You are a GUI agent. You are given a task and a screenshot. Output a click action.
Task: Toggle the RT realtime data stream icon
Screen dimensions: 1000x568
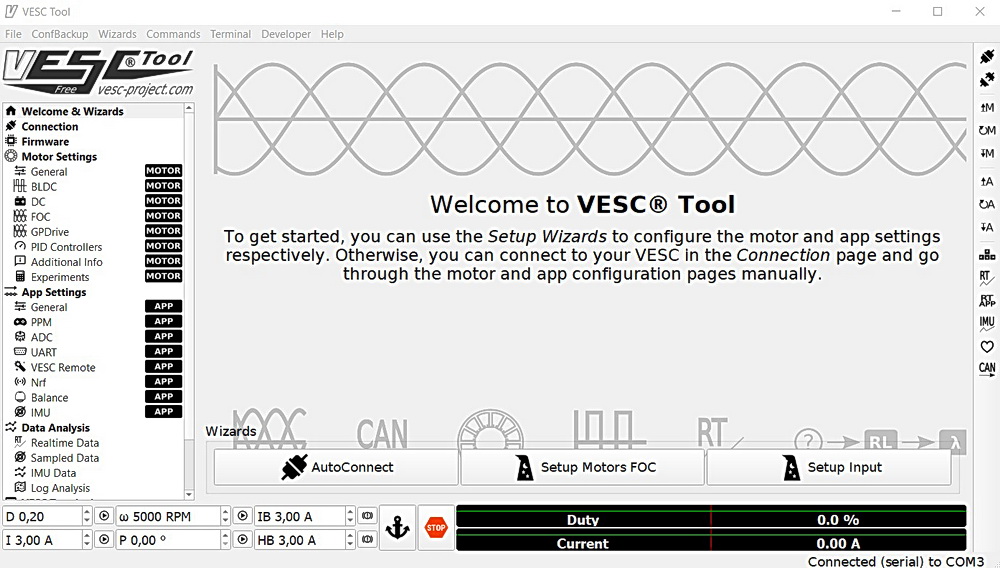tap(987, 277)
